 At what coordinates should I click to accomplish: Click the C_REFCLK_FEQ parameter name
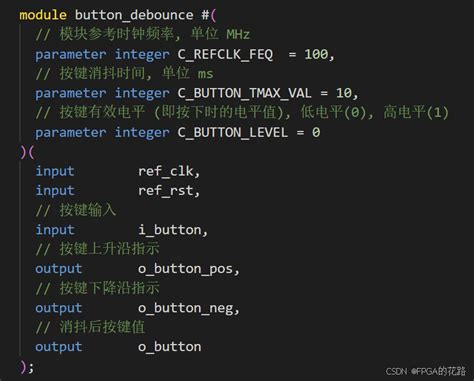(x=225, y=54)
